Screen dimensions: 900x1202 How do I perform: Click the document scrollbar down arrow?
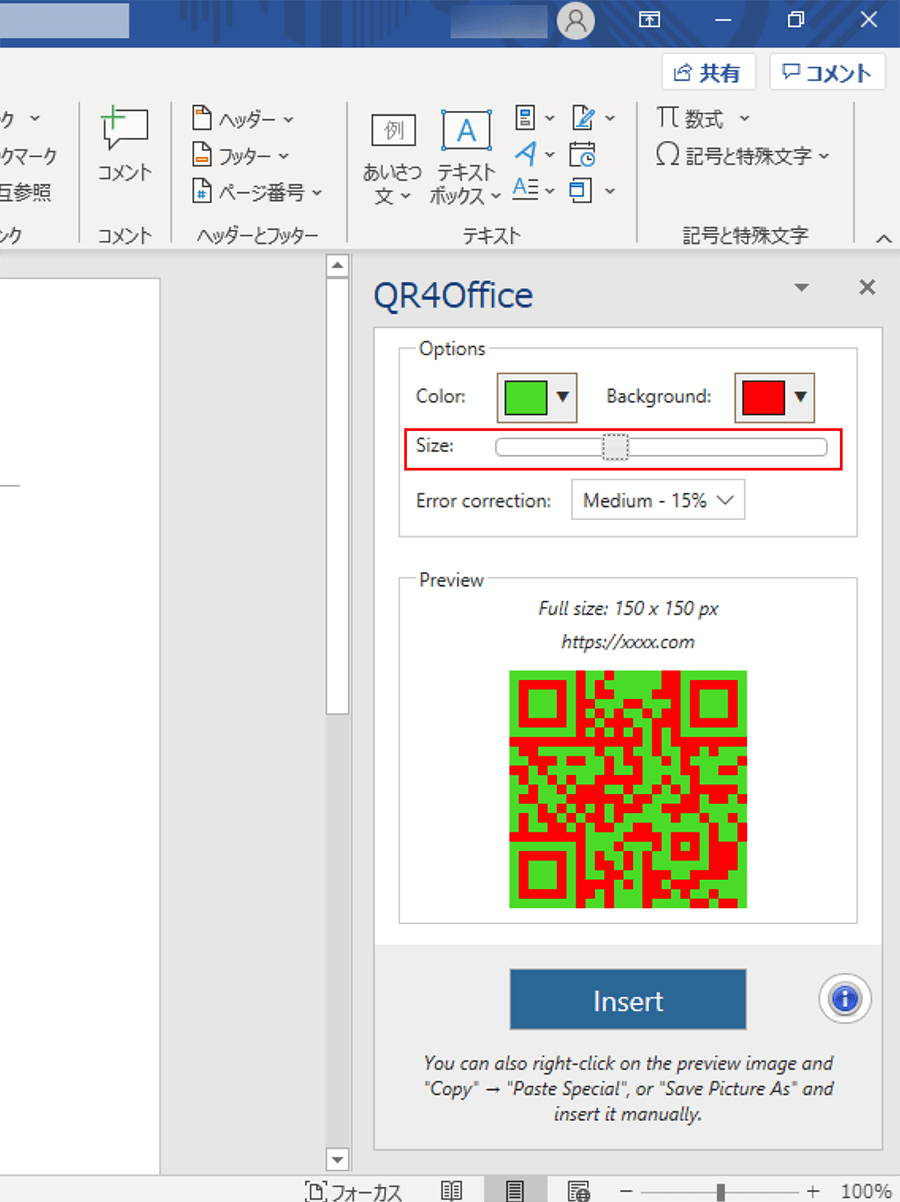tap(338, 1160)
